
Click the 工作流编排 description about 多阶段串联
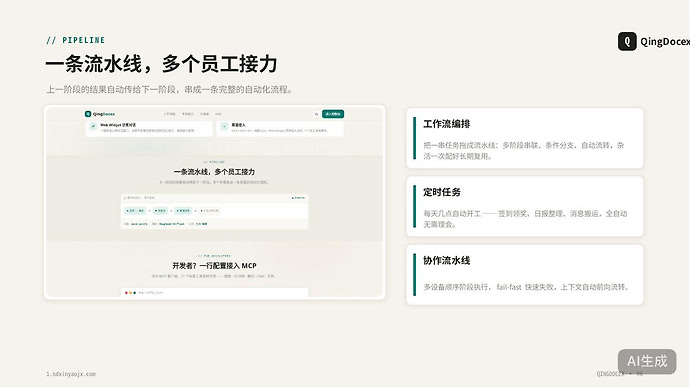(x=524, y=151)
